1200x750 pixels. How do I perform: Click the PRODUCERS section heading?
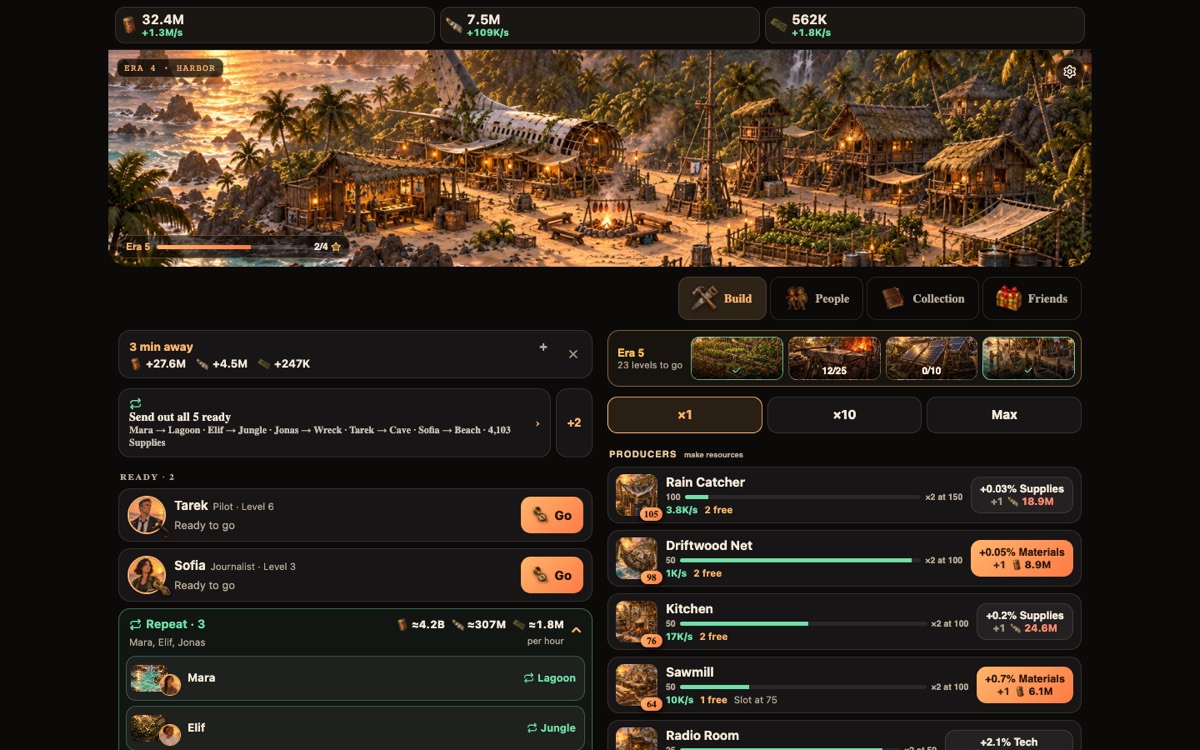[x=643, y=454]
